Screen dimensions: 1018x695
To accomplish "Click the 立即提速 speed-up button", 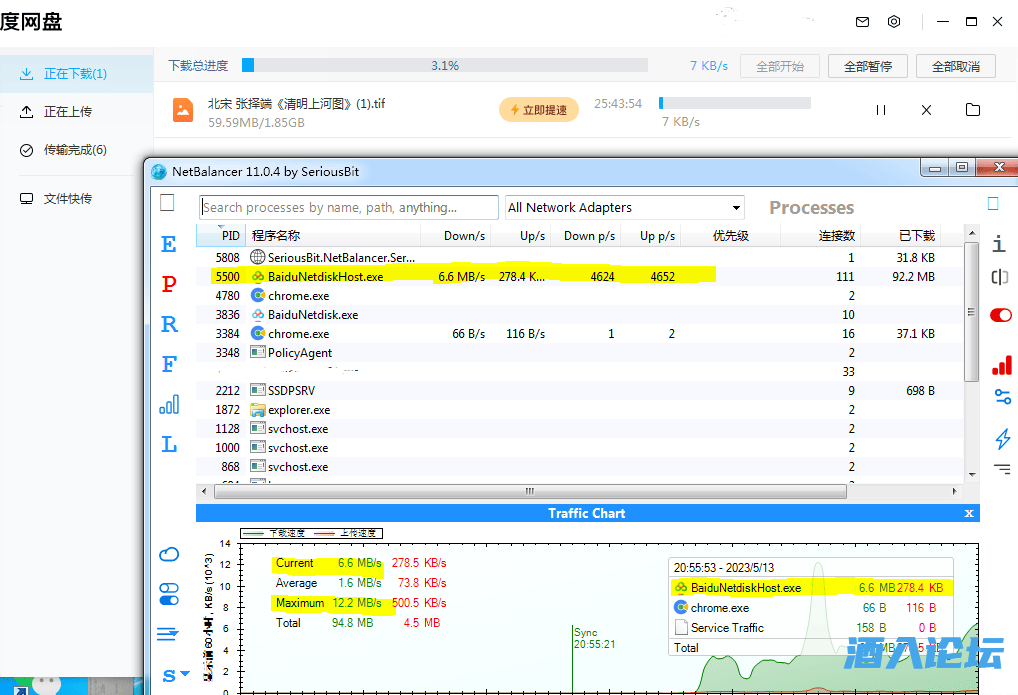I will point(539,110).
